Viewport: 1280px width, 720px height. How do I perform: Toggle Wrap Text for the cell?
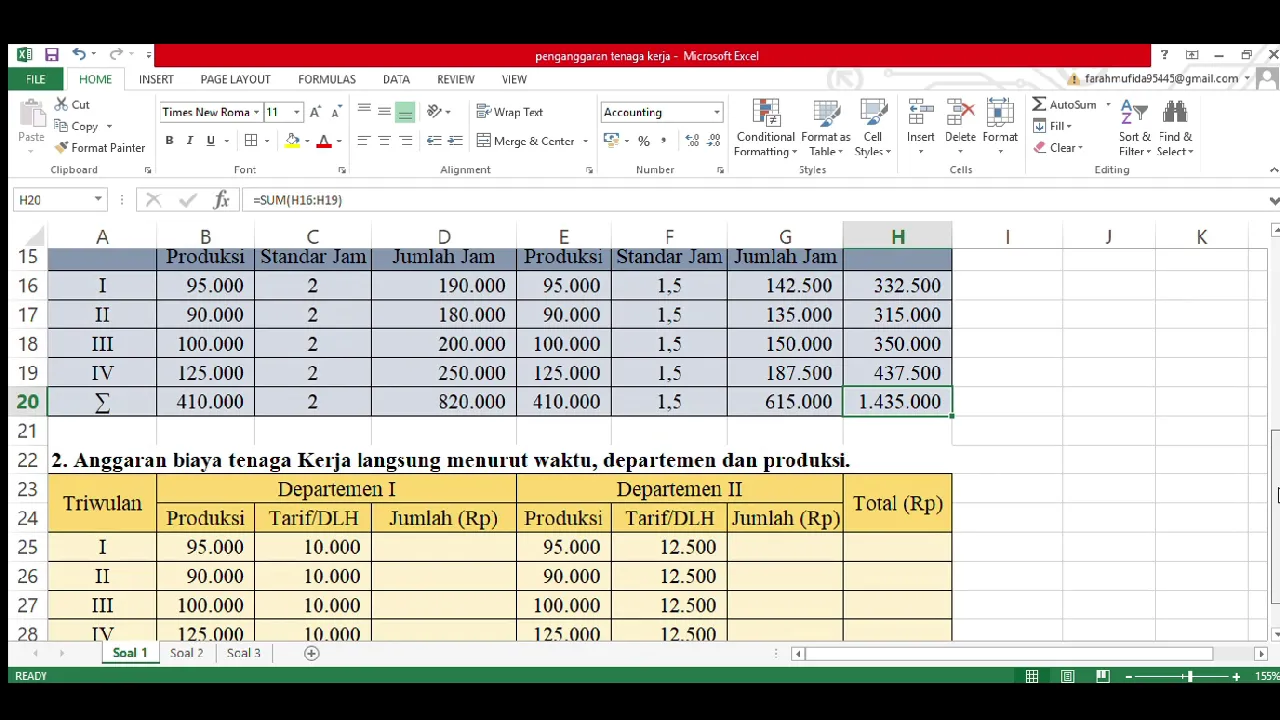(509, 112)
